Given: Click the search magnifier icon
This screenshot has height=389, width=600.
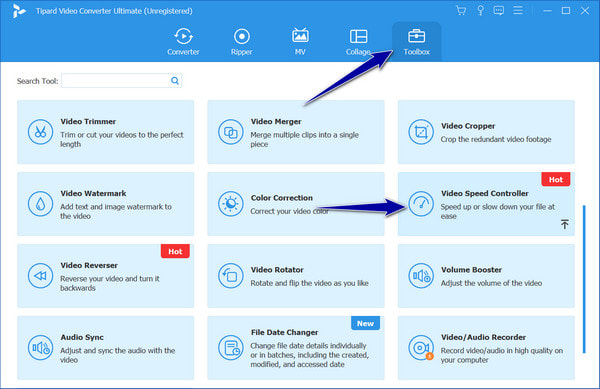Looking at the screenshot, I should [x=175, y=81].
